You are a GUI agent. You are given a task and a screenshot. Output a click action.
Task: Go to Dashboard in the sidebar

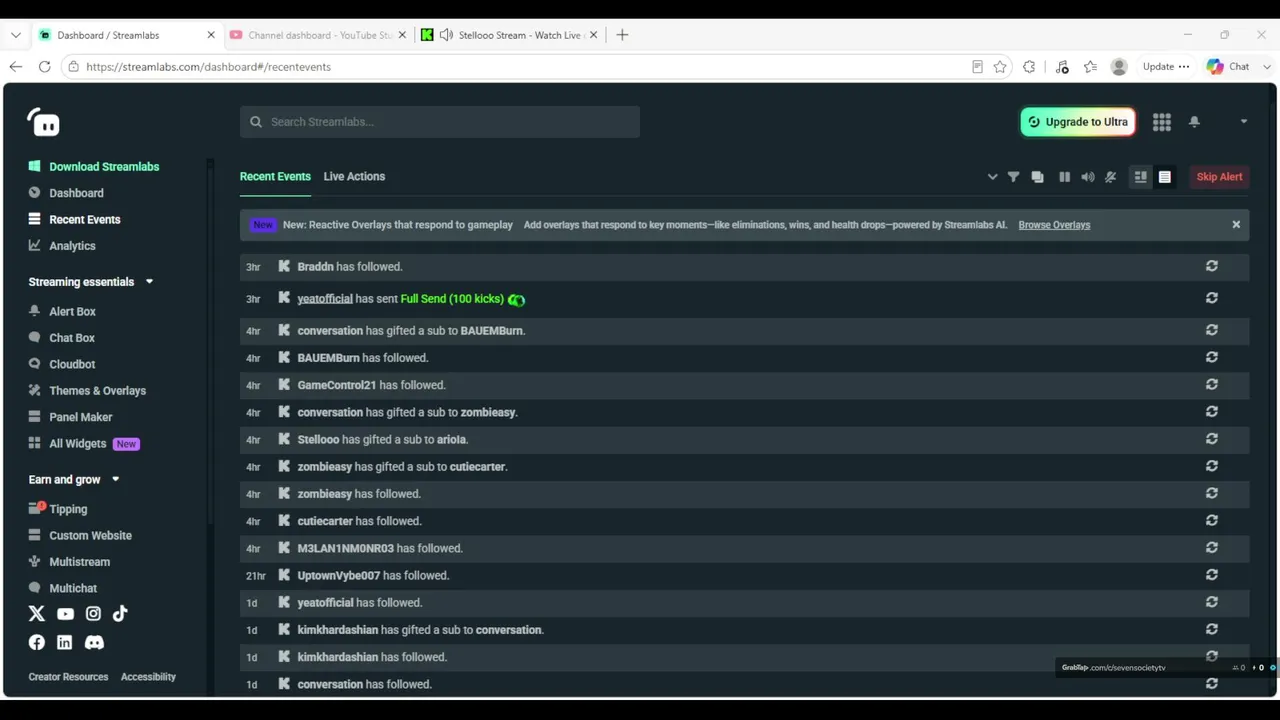[x=76, y=193]
